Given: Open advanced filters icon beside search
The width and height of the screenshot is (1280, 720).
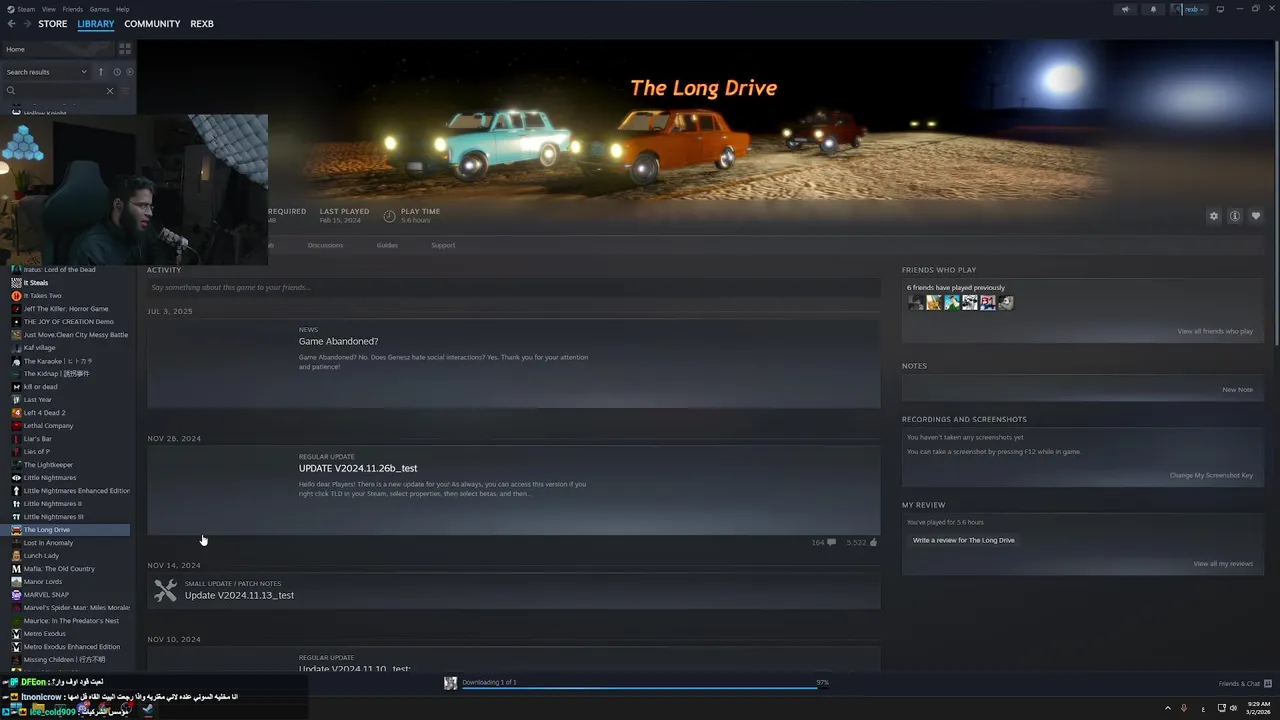Looking at the screenshot, I should [x=125, y=91].
